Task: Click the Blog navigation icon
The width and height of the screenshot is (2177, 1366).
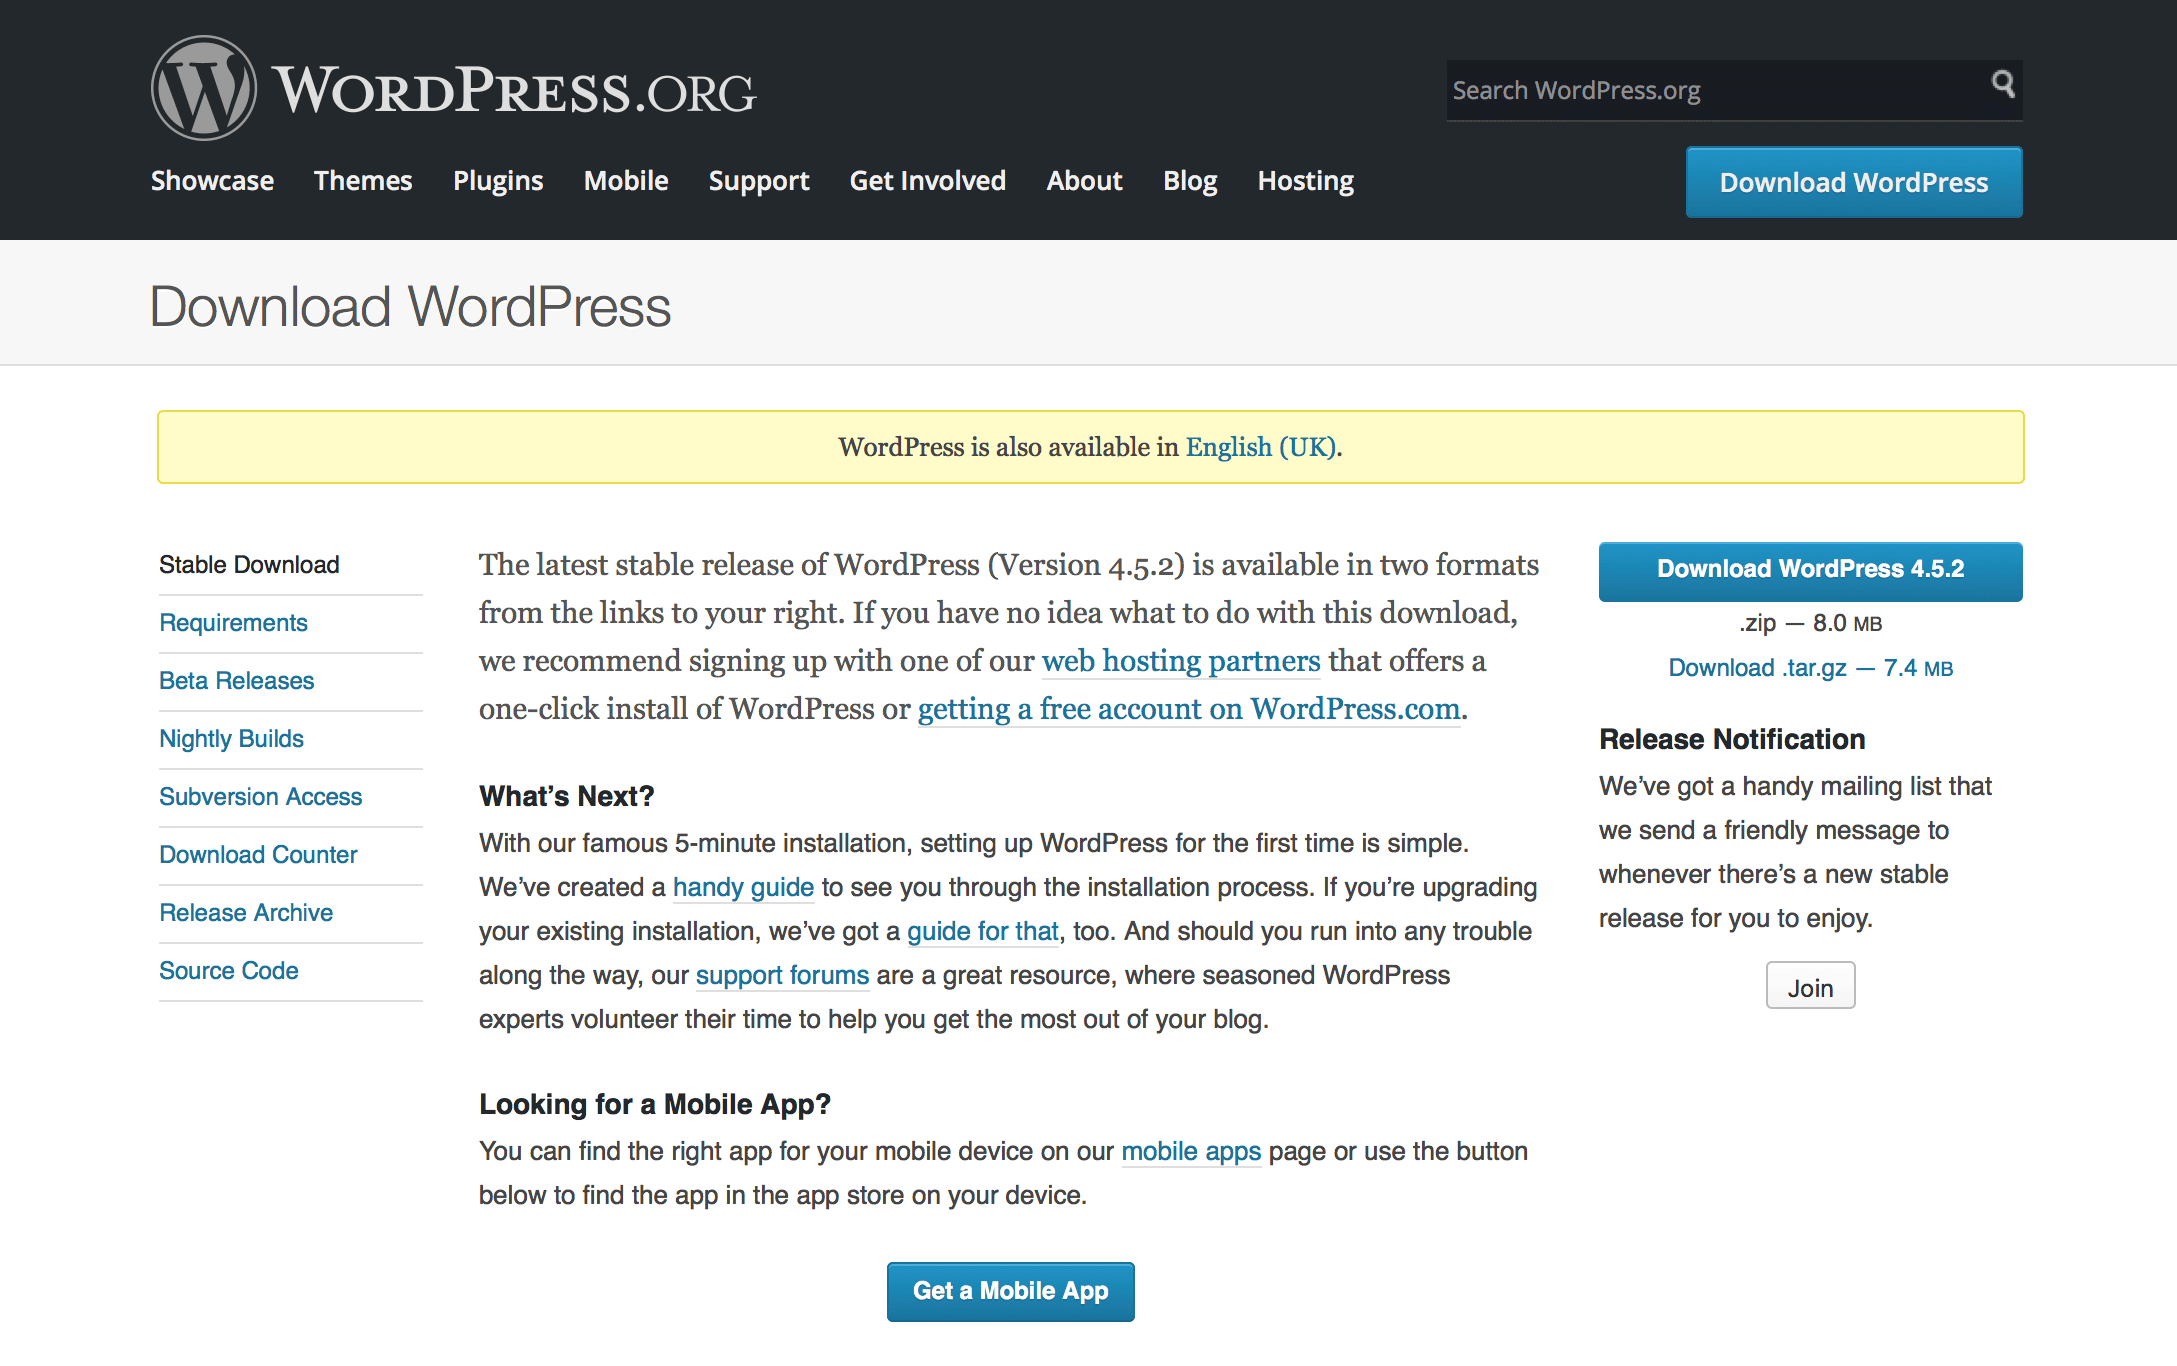Action: [x=1189, y=181]
